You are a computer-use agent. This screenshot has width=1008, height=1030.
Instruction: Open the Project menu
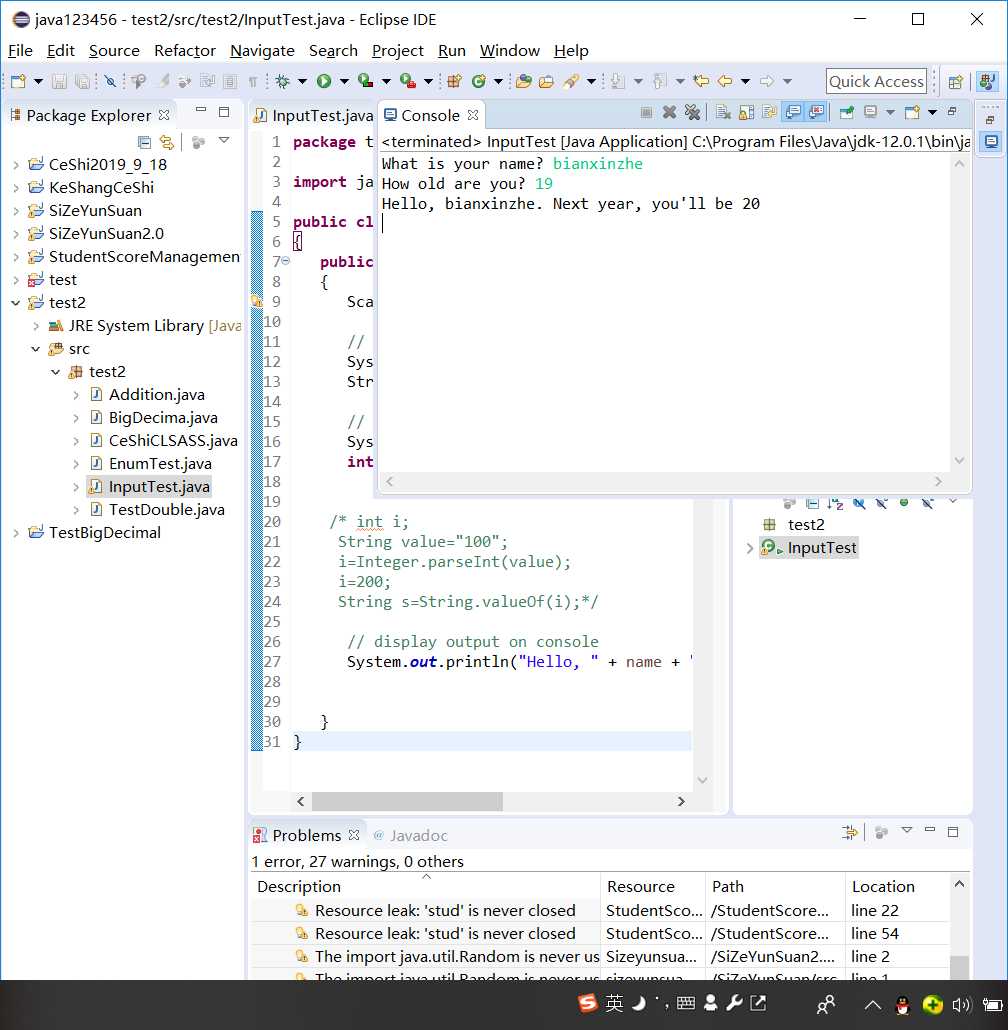click(397, 51)
